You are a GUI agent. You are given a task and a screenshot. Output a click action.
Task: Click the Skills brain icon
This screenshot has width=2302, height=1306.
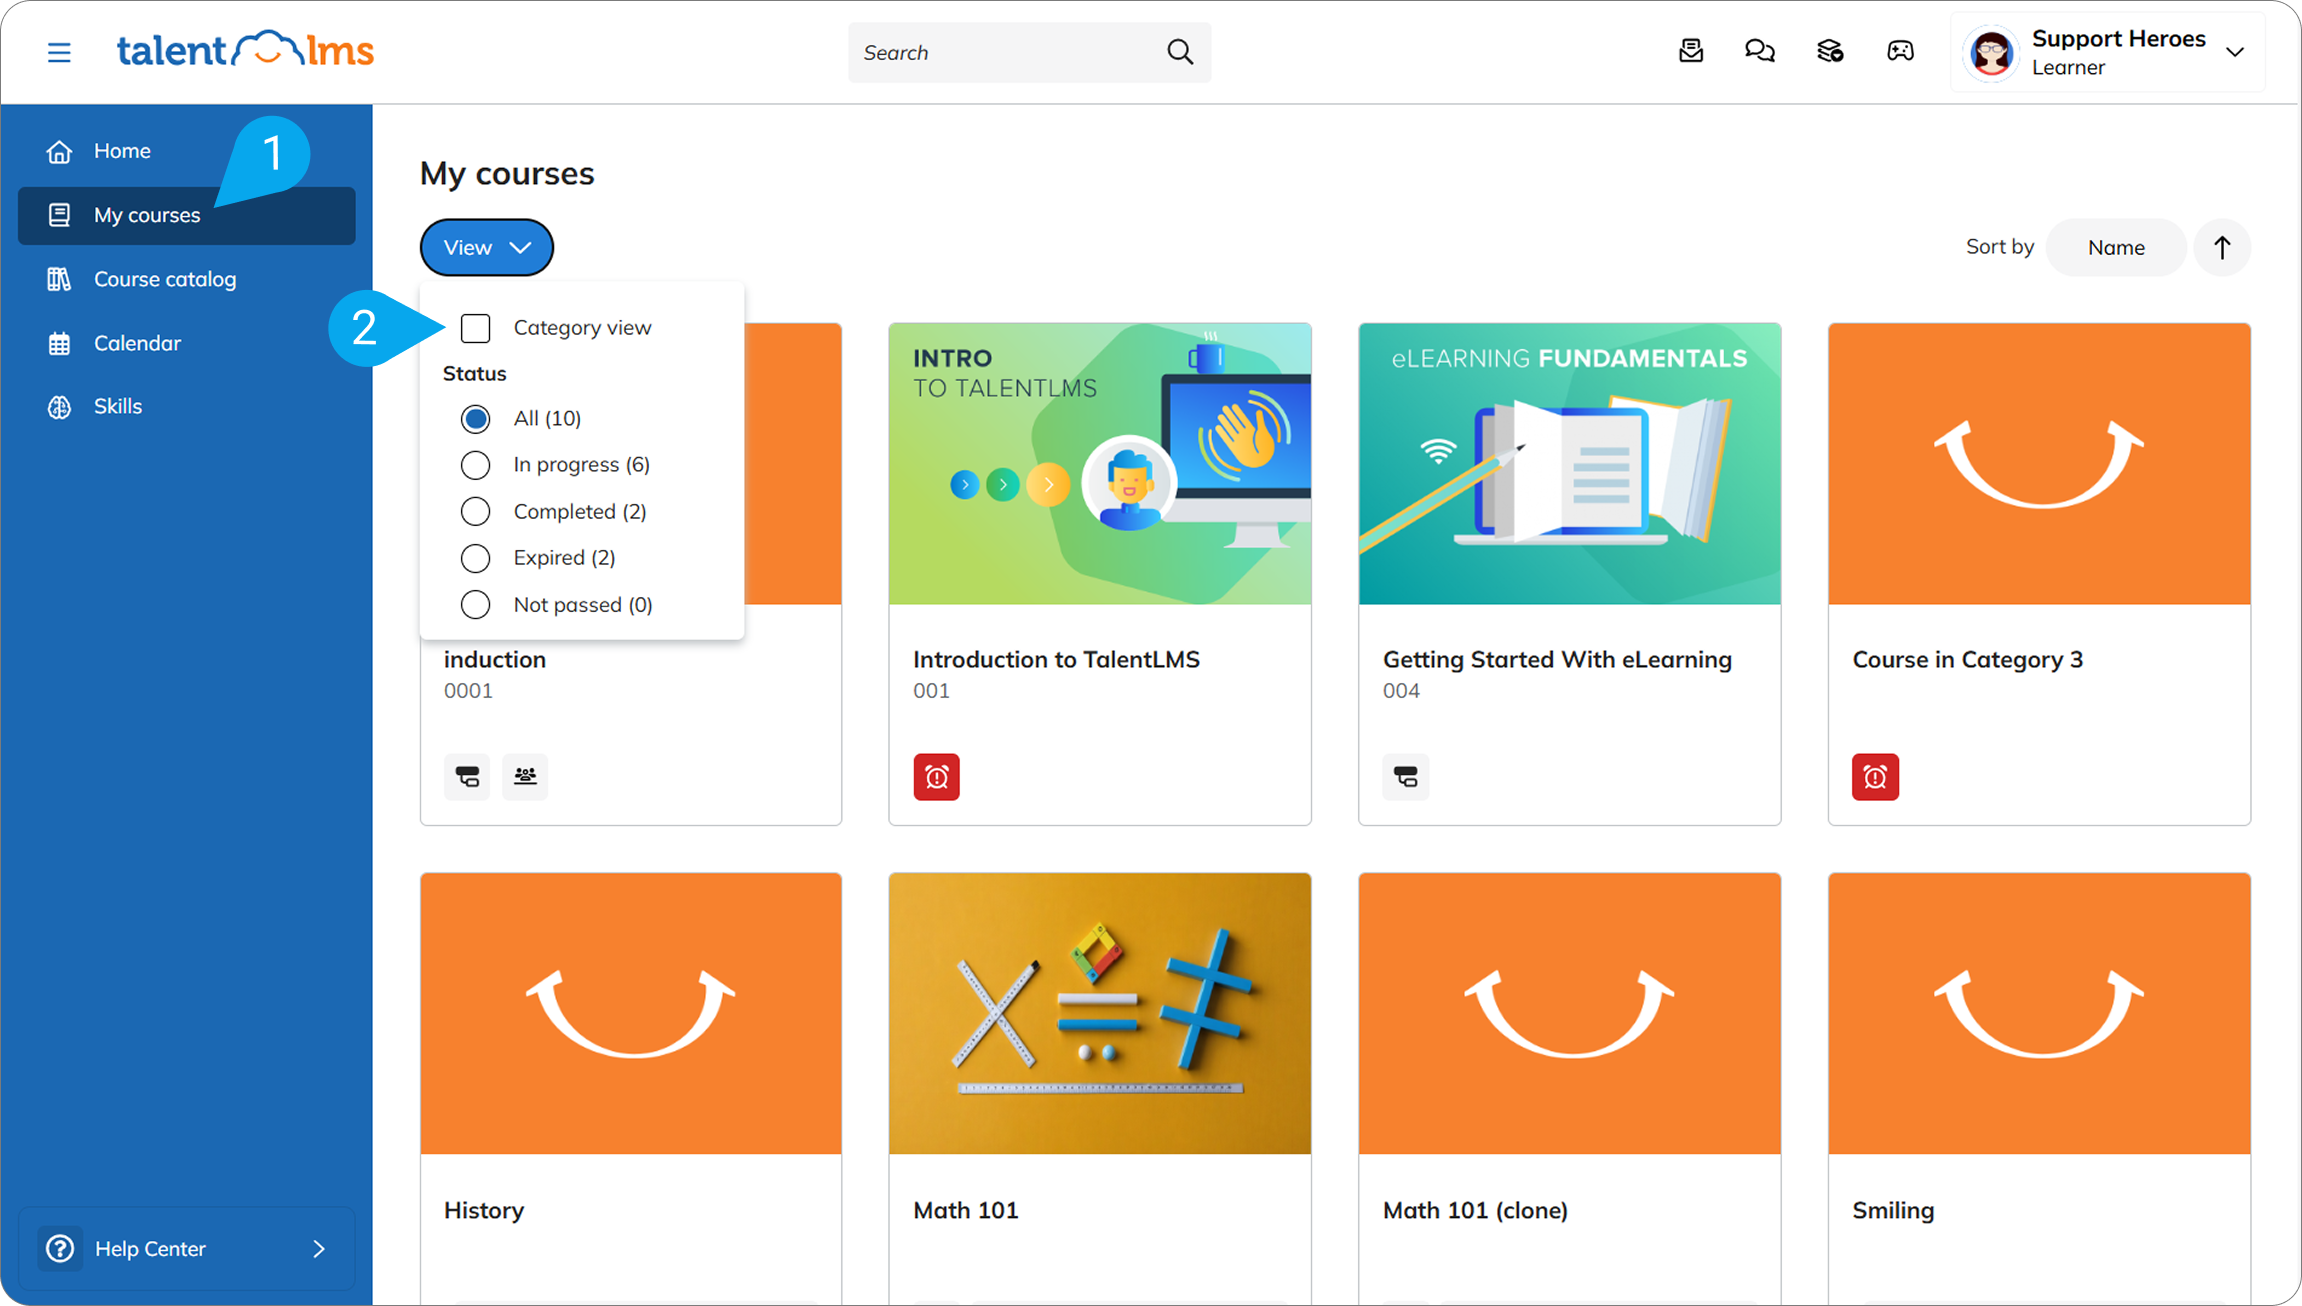pos(59,407)
